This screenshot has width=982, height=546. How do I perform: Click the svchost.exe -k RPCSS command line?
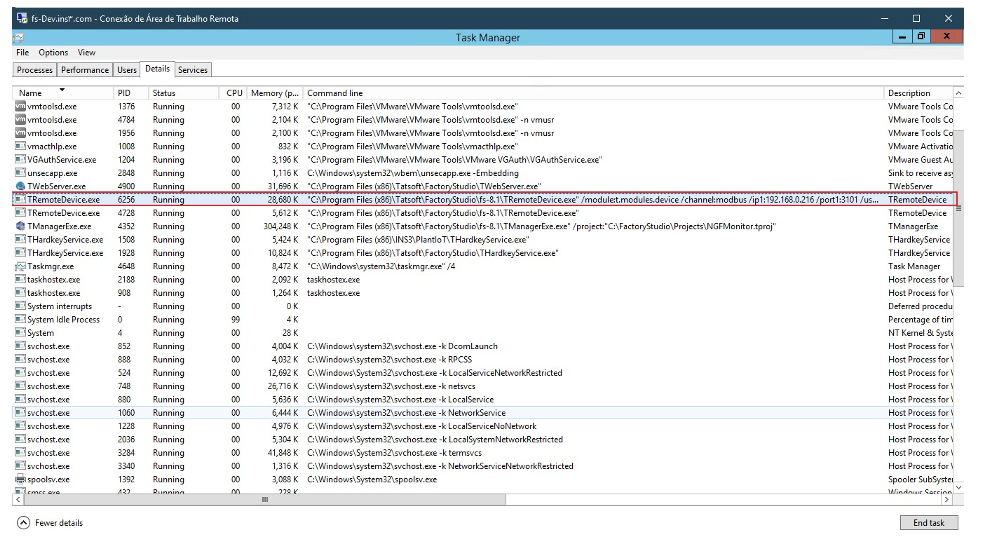(390, 359)
